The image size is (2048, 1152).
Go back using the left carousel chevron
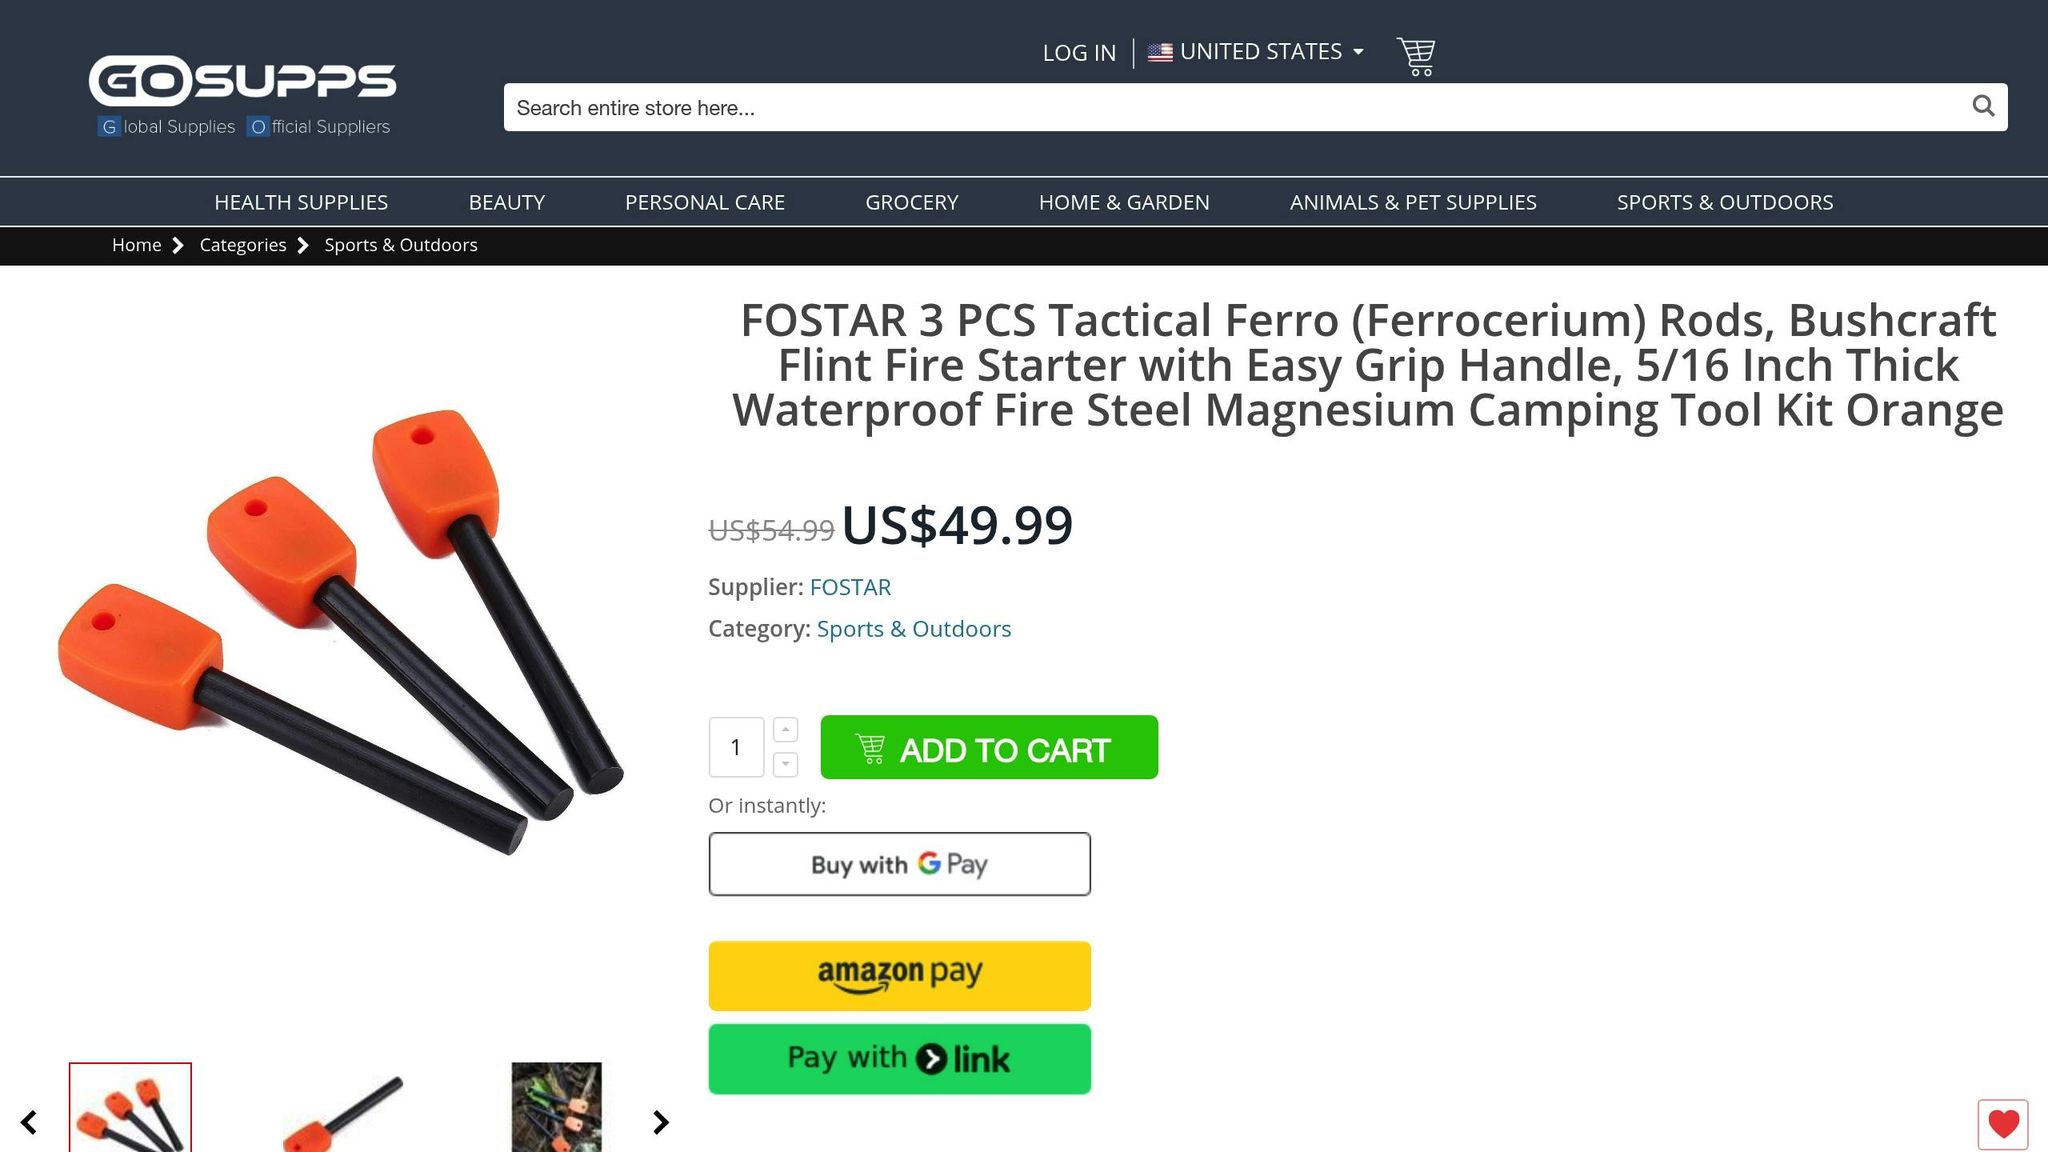tap(30, 1122)
